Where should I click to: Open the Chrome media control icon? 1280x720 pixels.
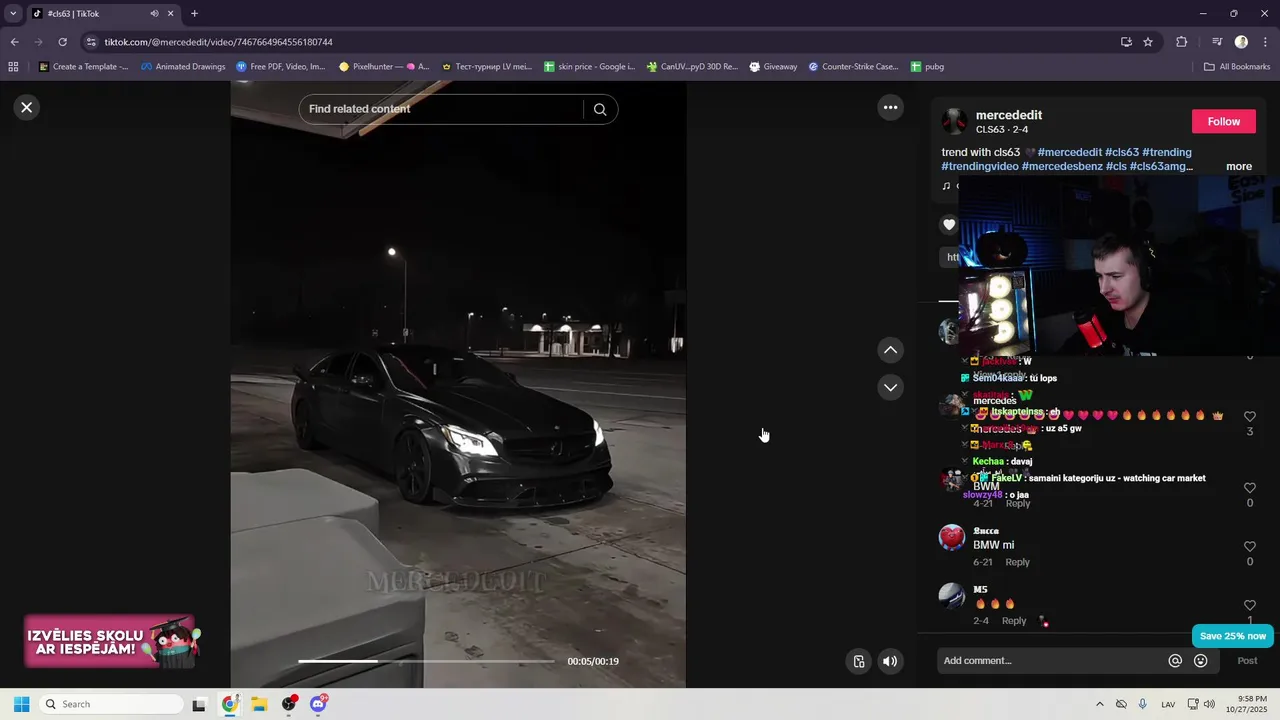pyautogui.click(x=1217, y=42)
